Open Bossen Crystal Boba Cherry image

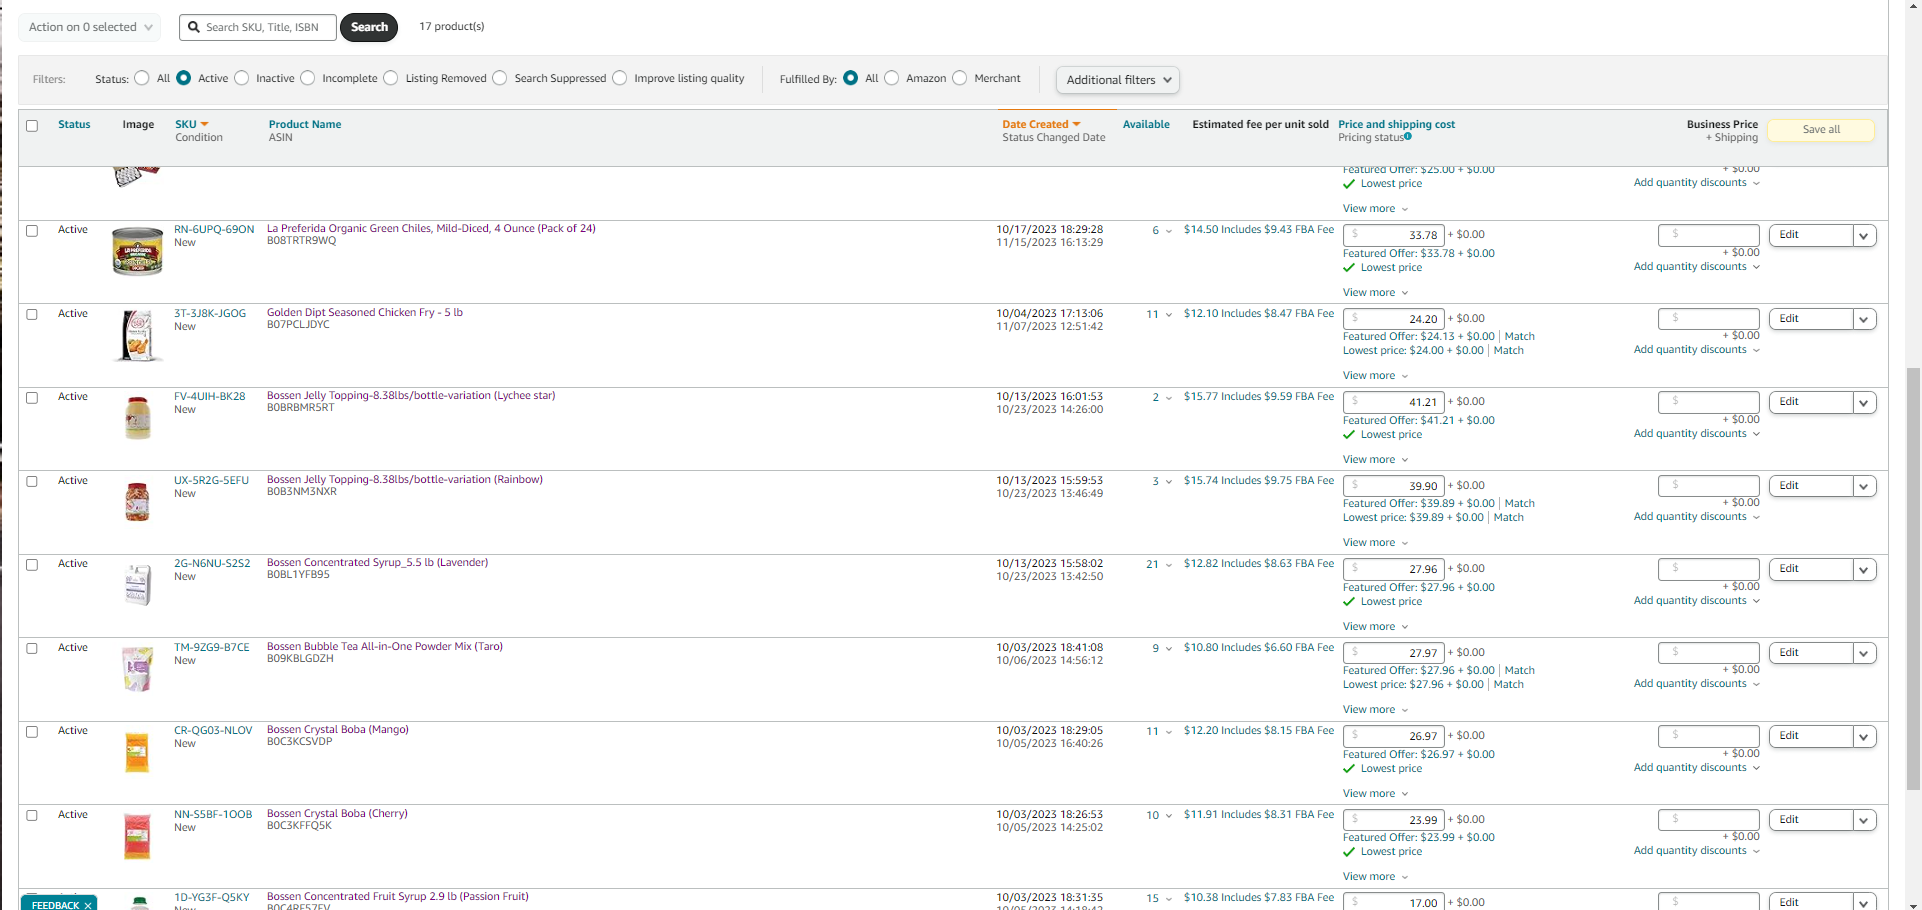(137, 836)
